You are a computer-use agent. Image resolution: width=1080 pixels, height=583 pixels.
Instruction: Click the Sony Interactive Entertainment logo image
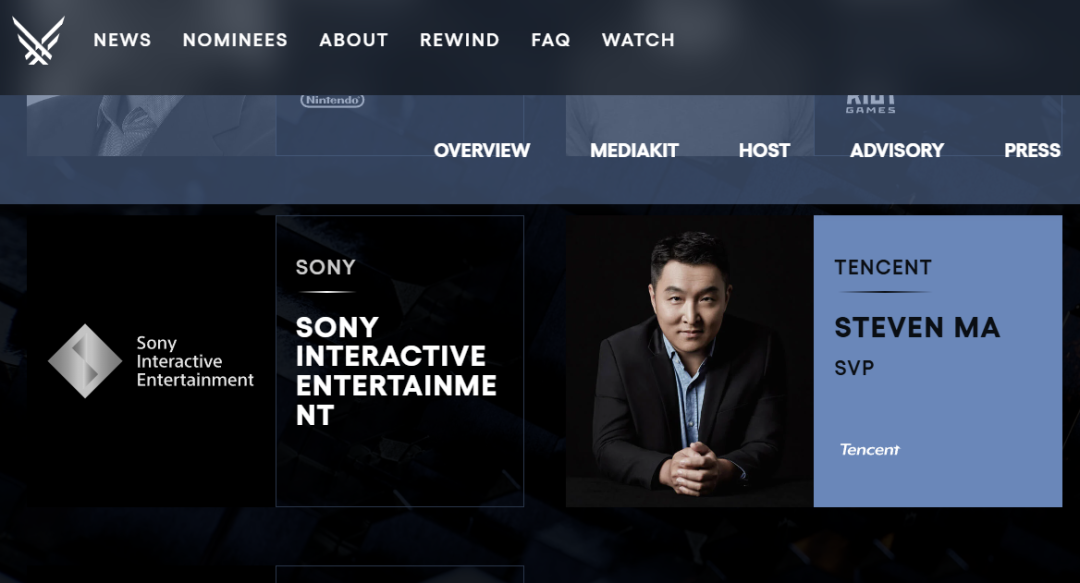(x=151, y=361)
